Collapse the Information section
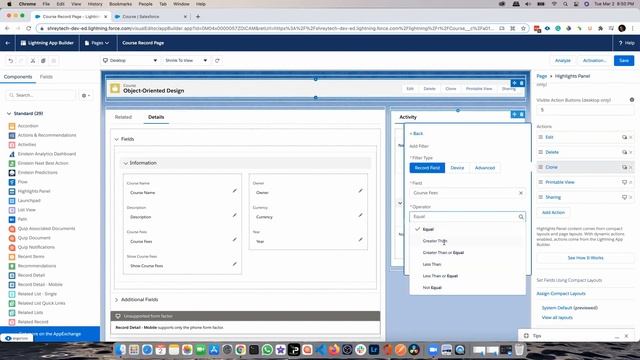 click(x=125, y=163)
